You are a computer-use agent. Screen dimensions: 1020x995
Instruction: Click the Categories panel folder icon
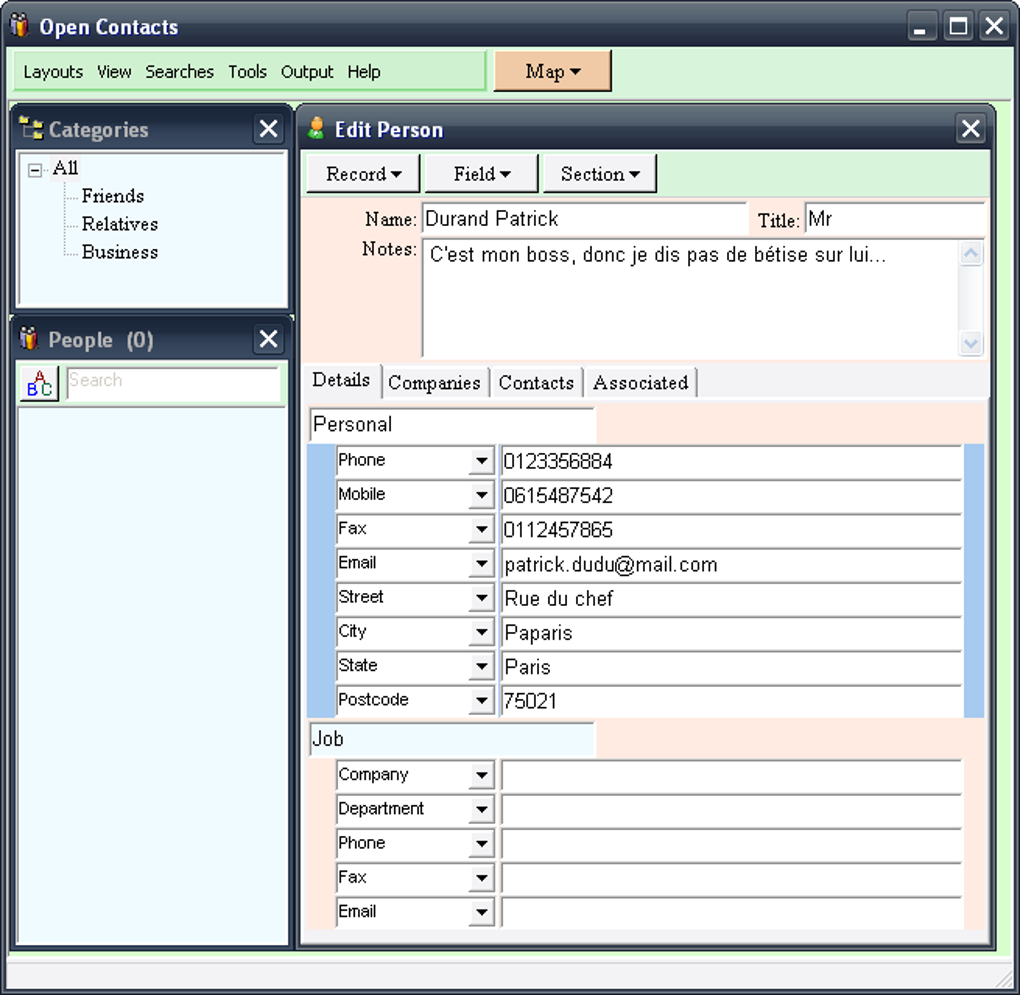click(31, 129)
